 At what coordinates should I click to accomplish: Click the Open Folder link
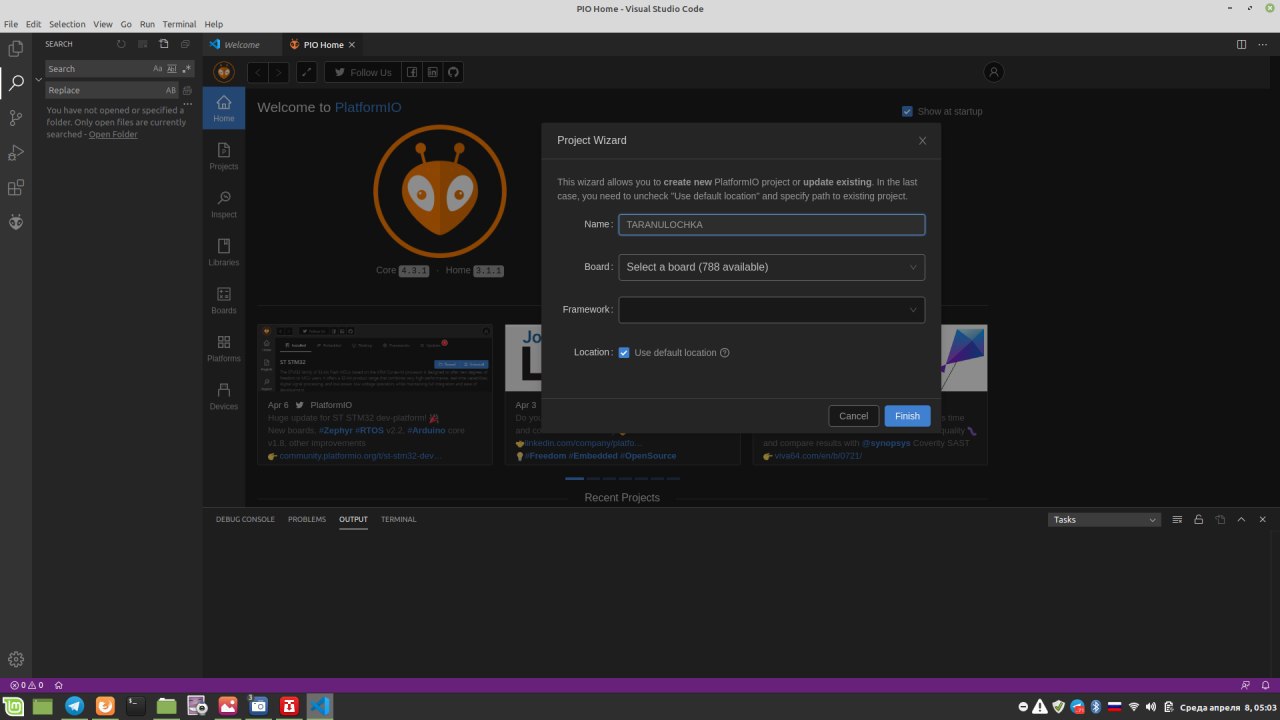pyautogui.click(x=113, y=134)
